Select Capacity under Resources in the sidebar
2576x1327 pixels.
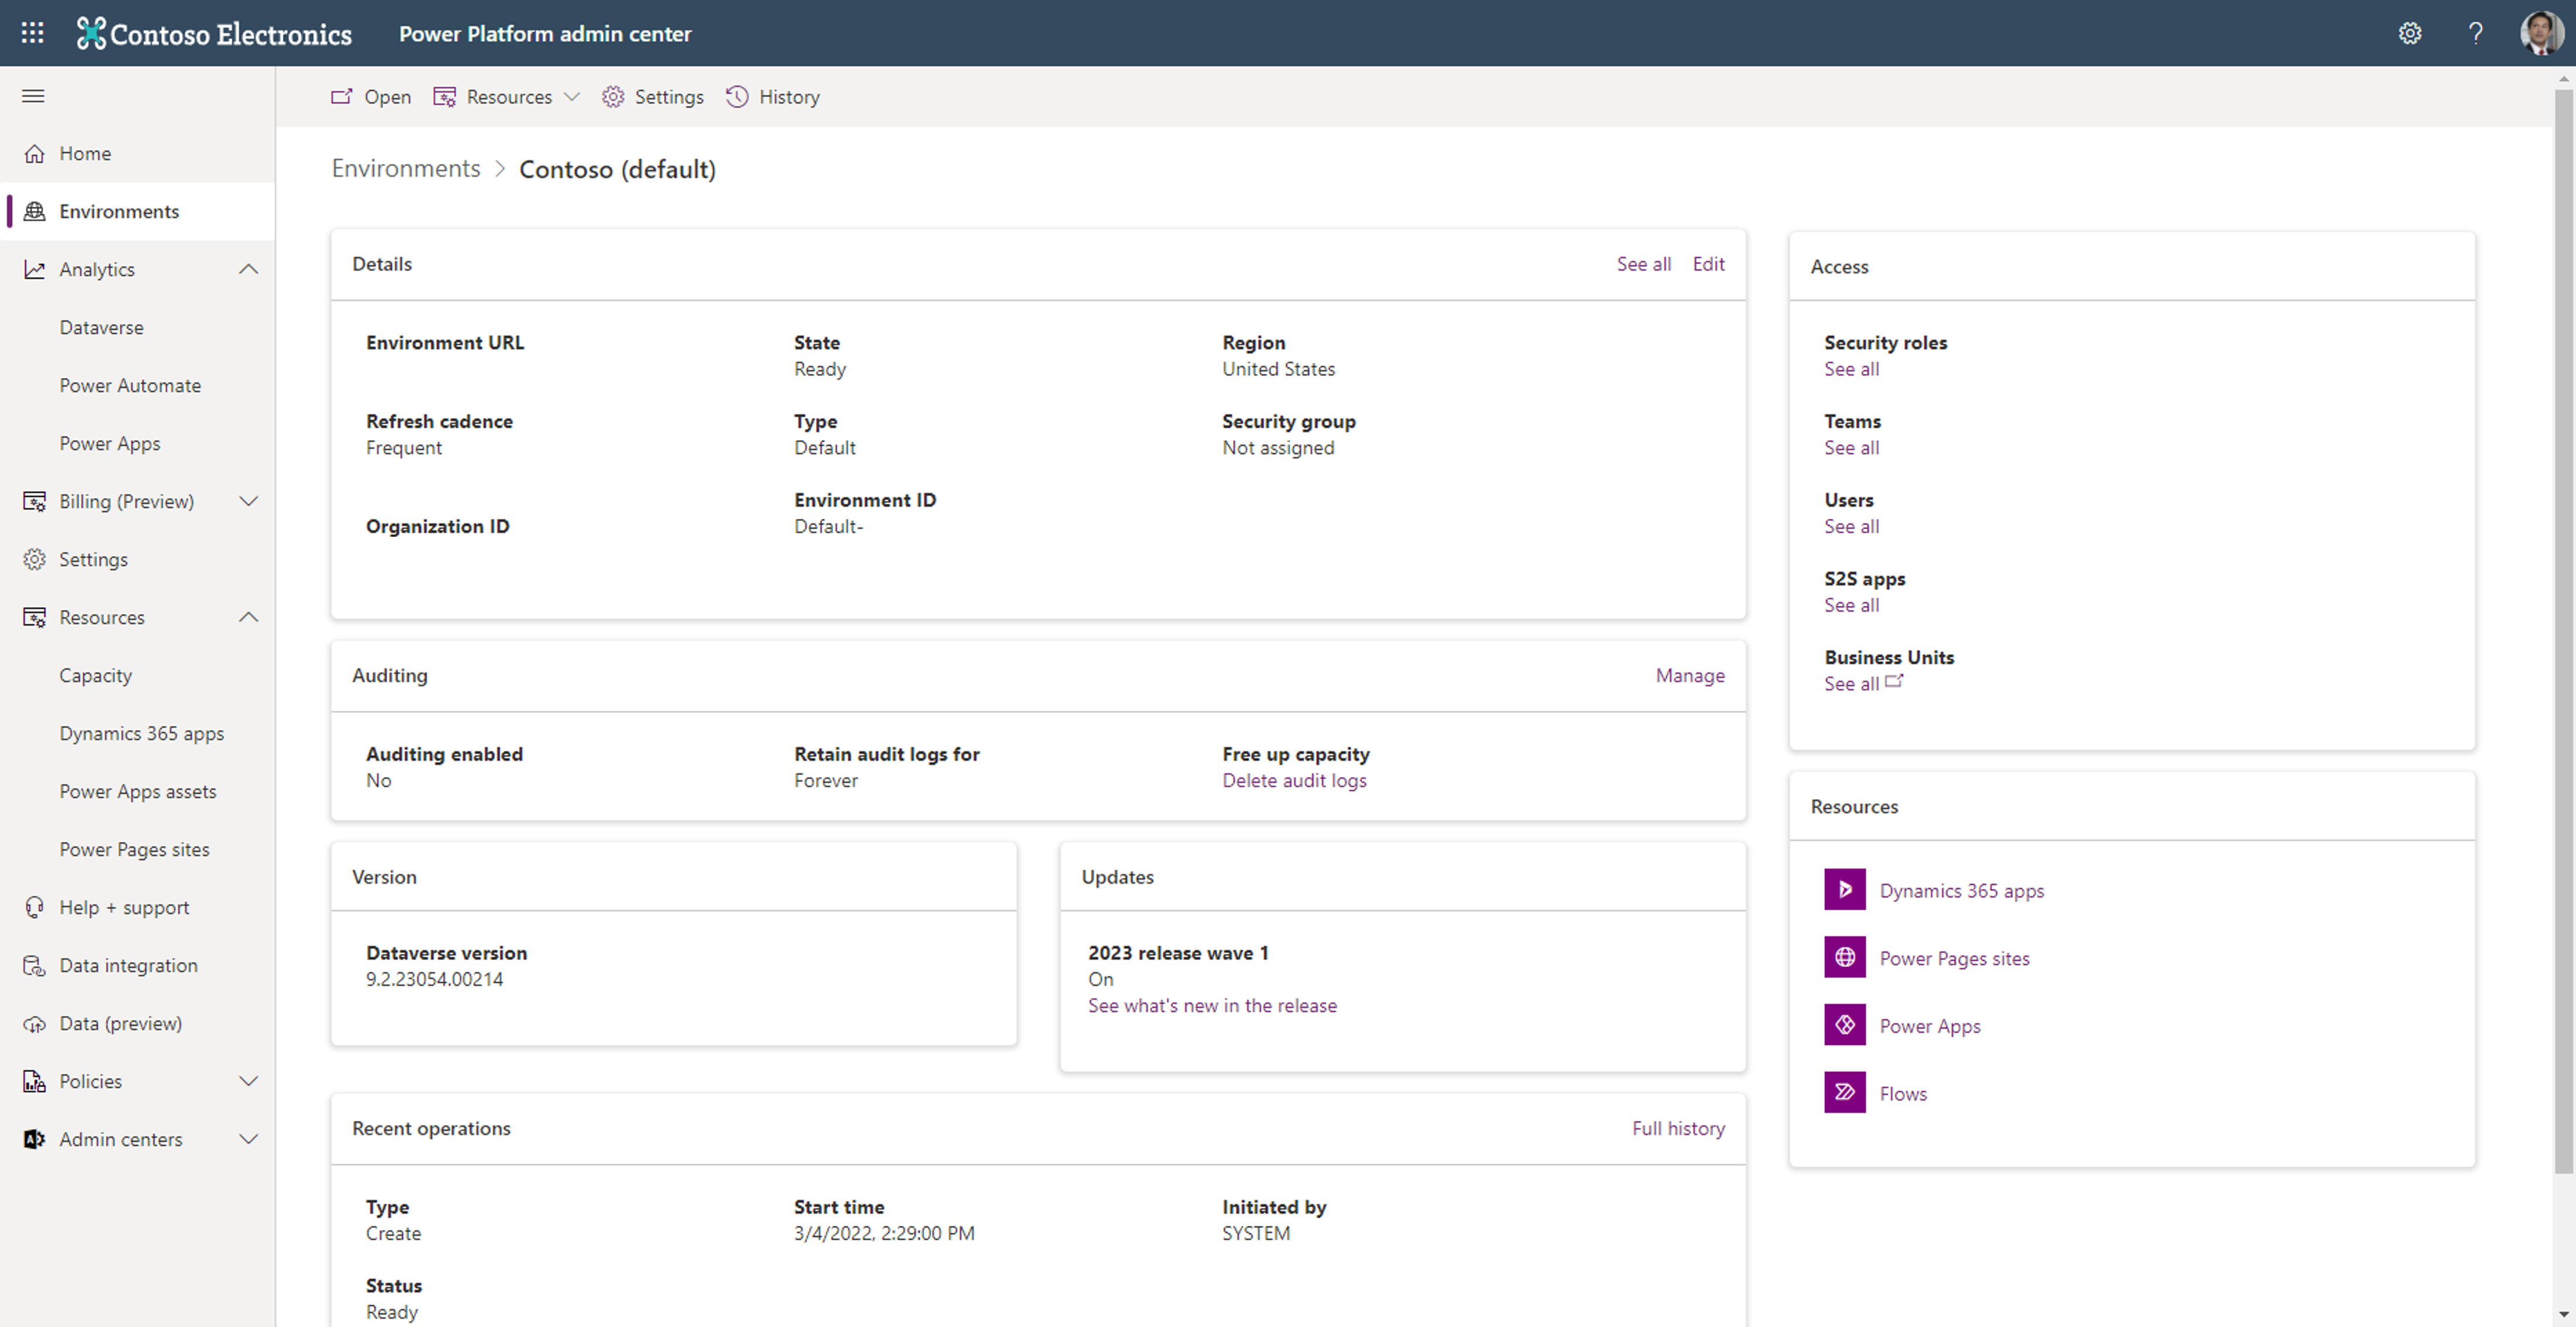95,675
